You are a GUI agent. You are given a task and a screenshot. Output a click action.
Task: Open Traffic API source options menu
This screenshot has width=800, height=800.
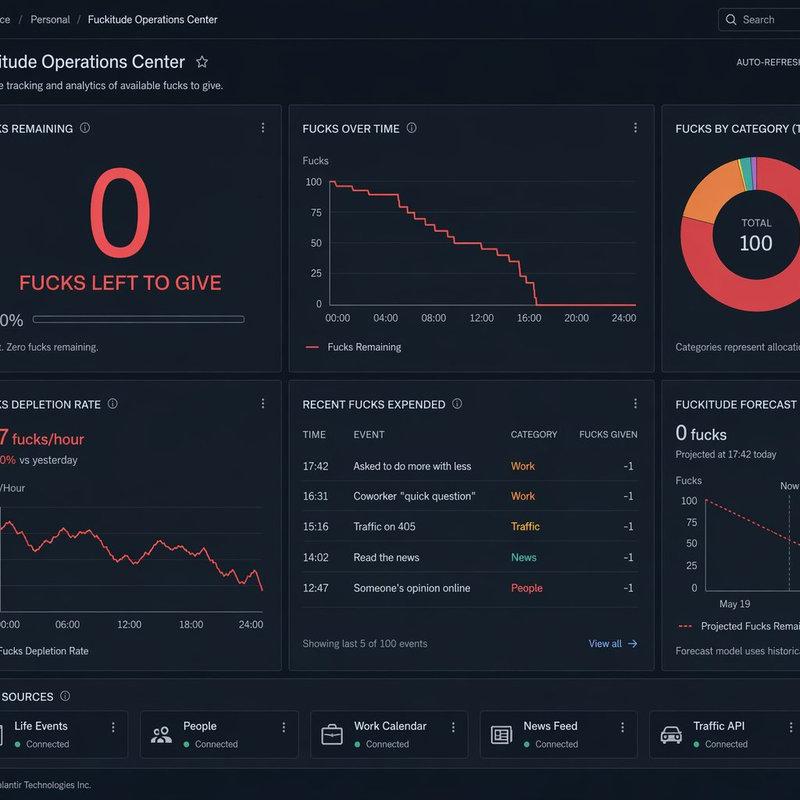point(791,727)
